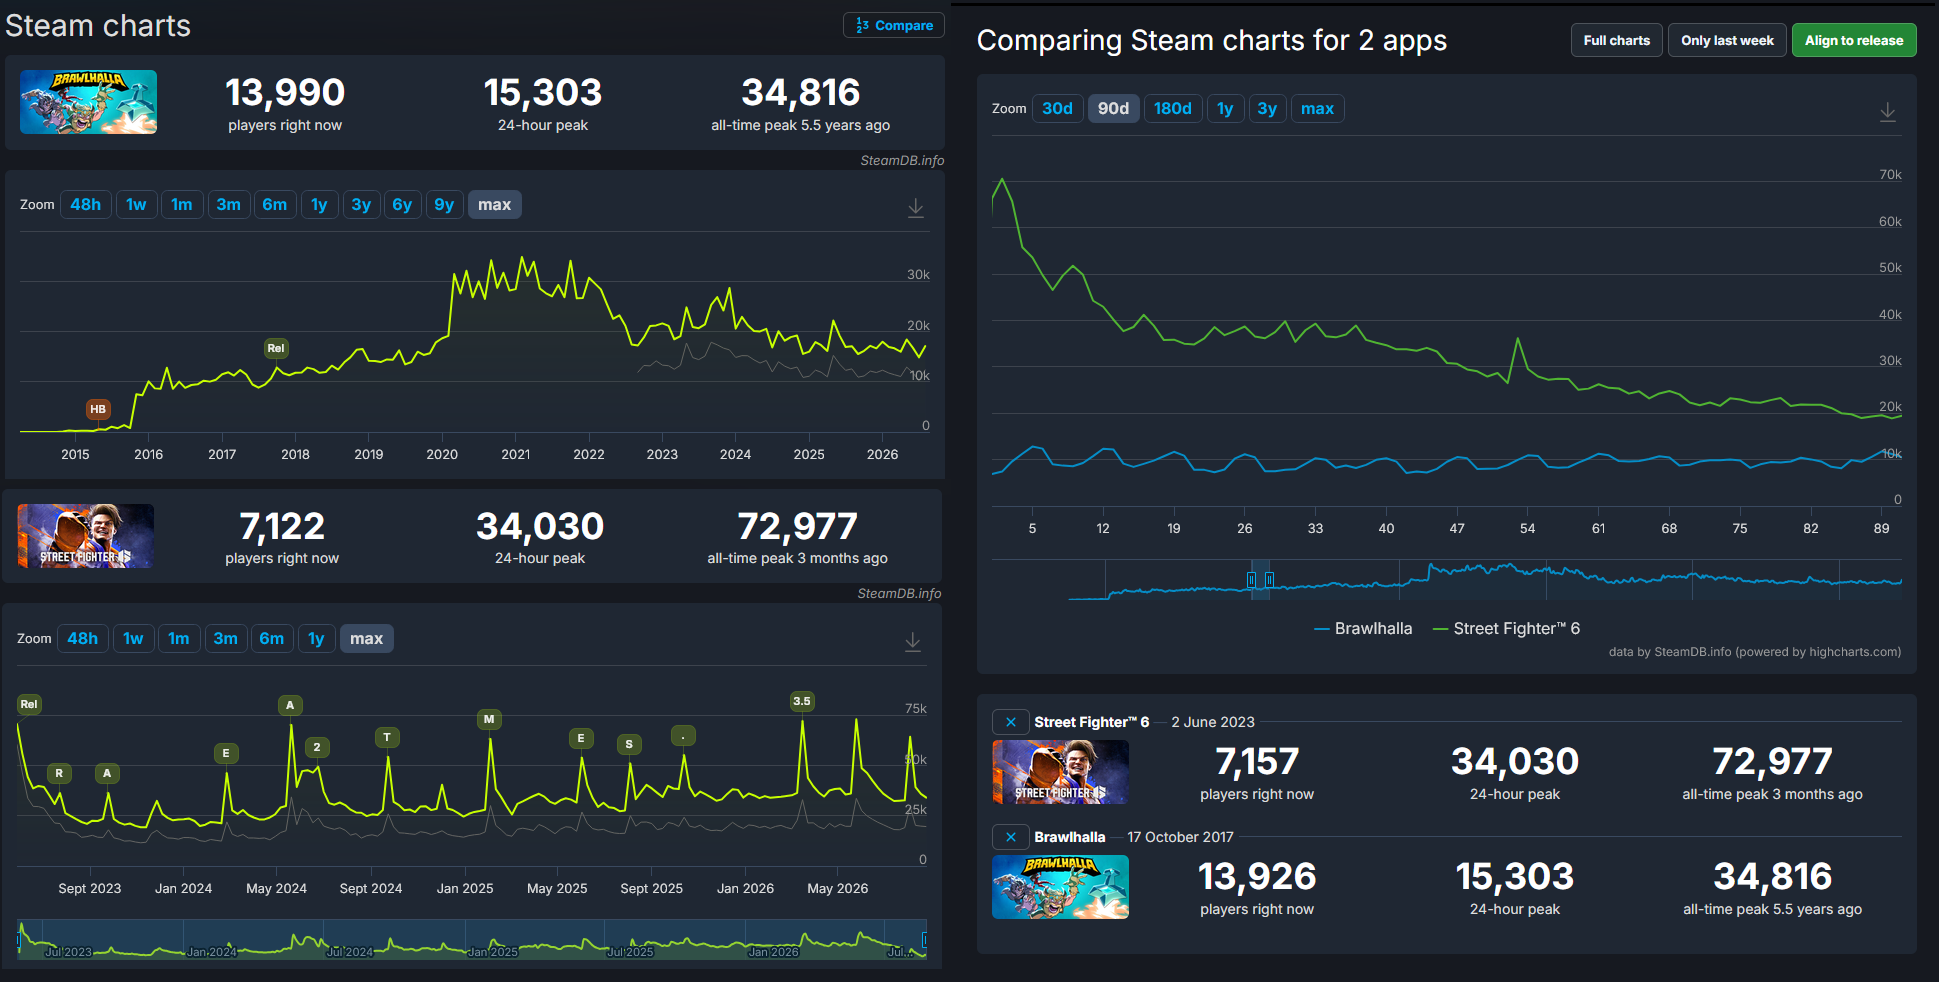Set comparison chart zoom to 30d

pos(1057,109)
